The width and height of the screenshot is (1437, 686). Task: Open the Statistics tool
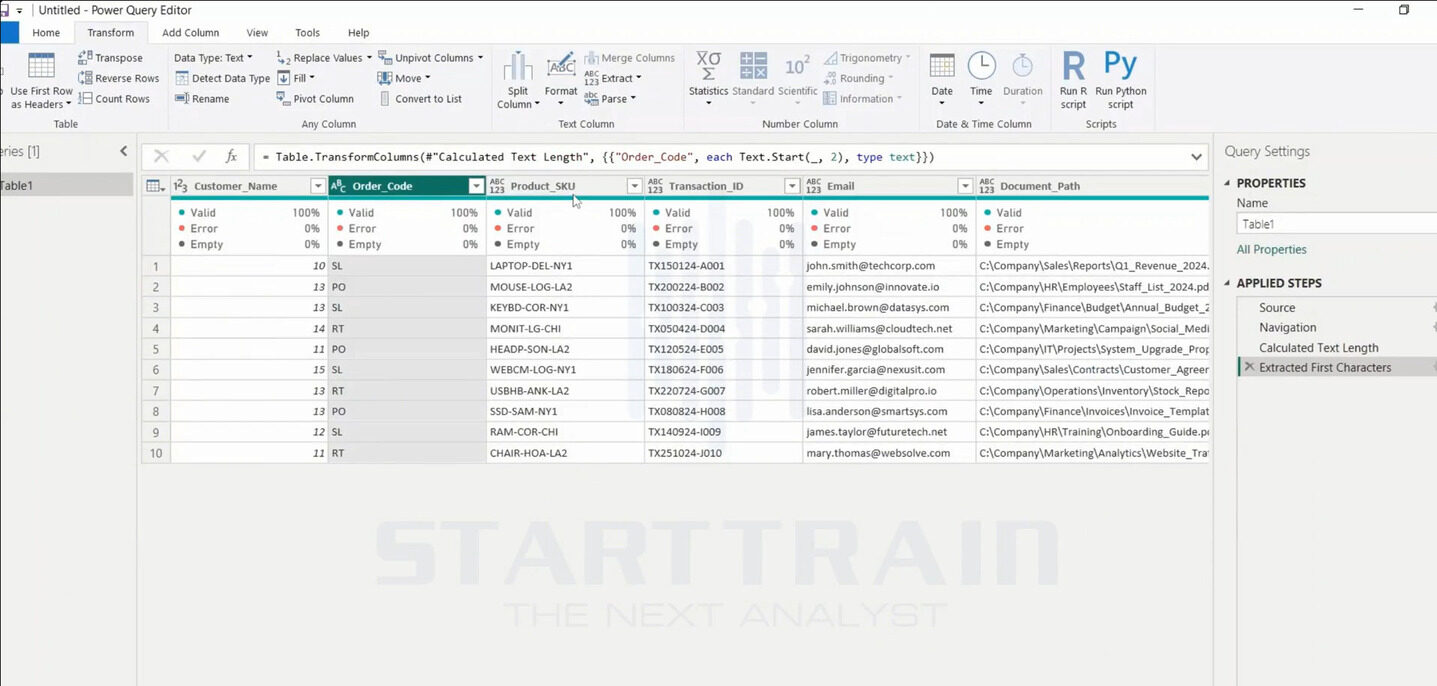pos(708,80)
